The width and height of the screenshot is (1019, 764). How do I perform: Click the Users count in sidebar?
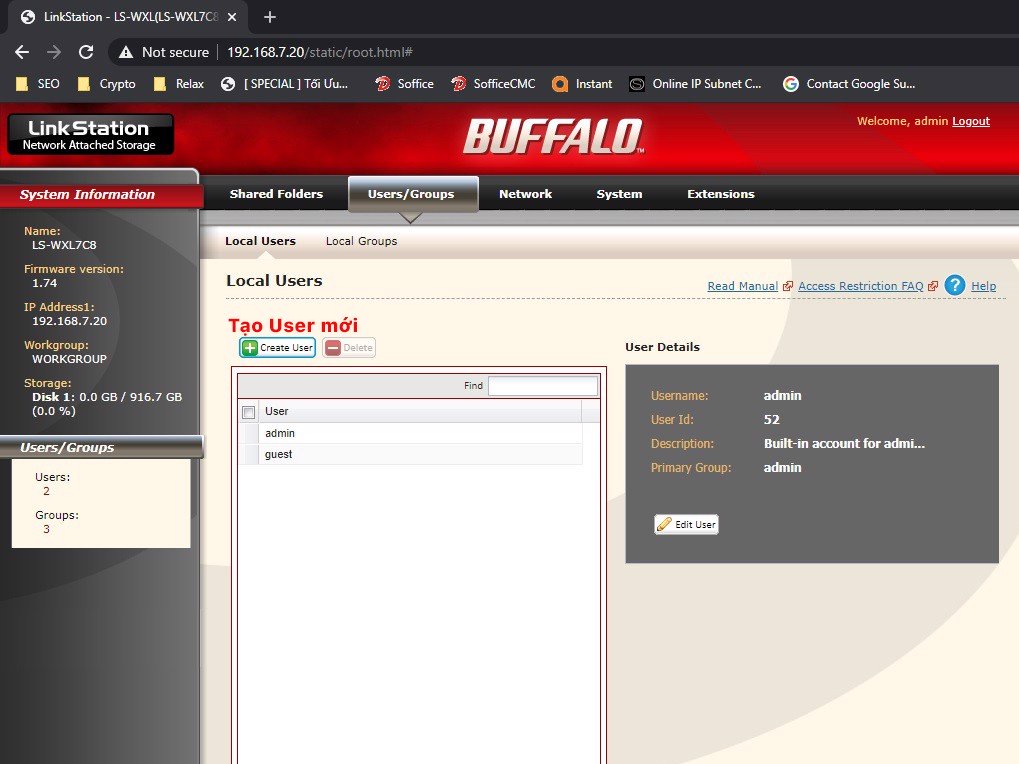pyautogui.click(x=46, y=491)
